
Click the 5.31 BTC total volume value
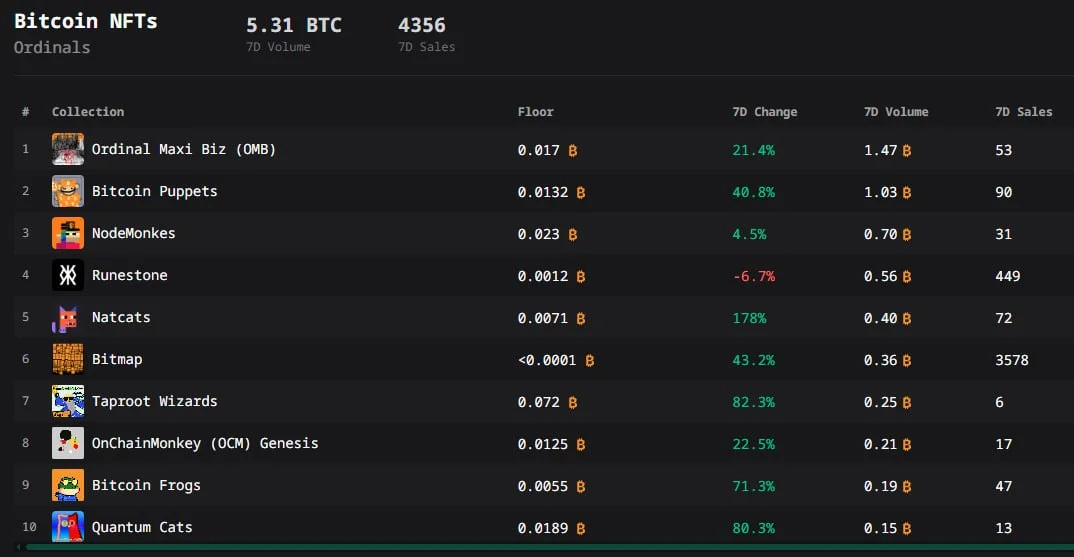tap(294, 25)
